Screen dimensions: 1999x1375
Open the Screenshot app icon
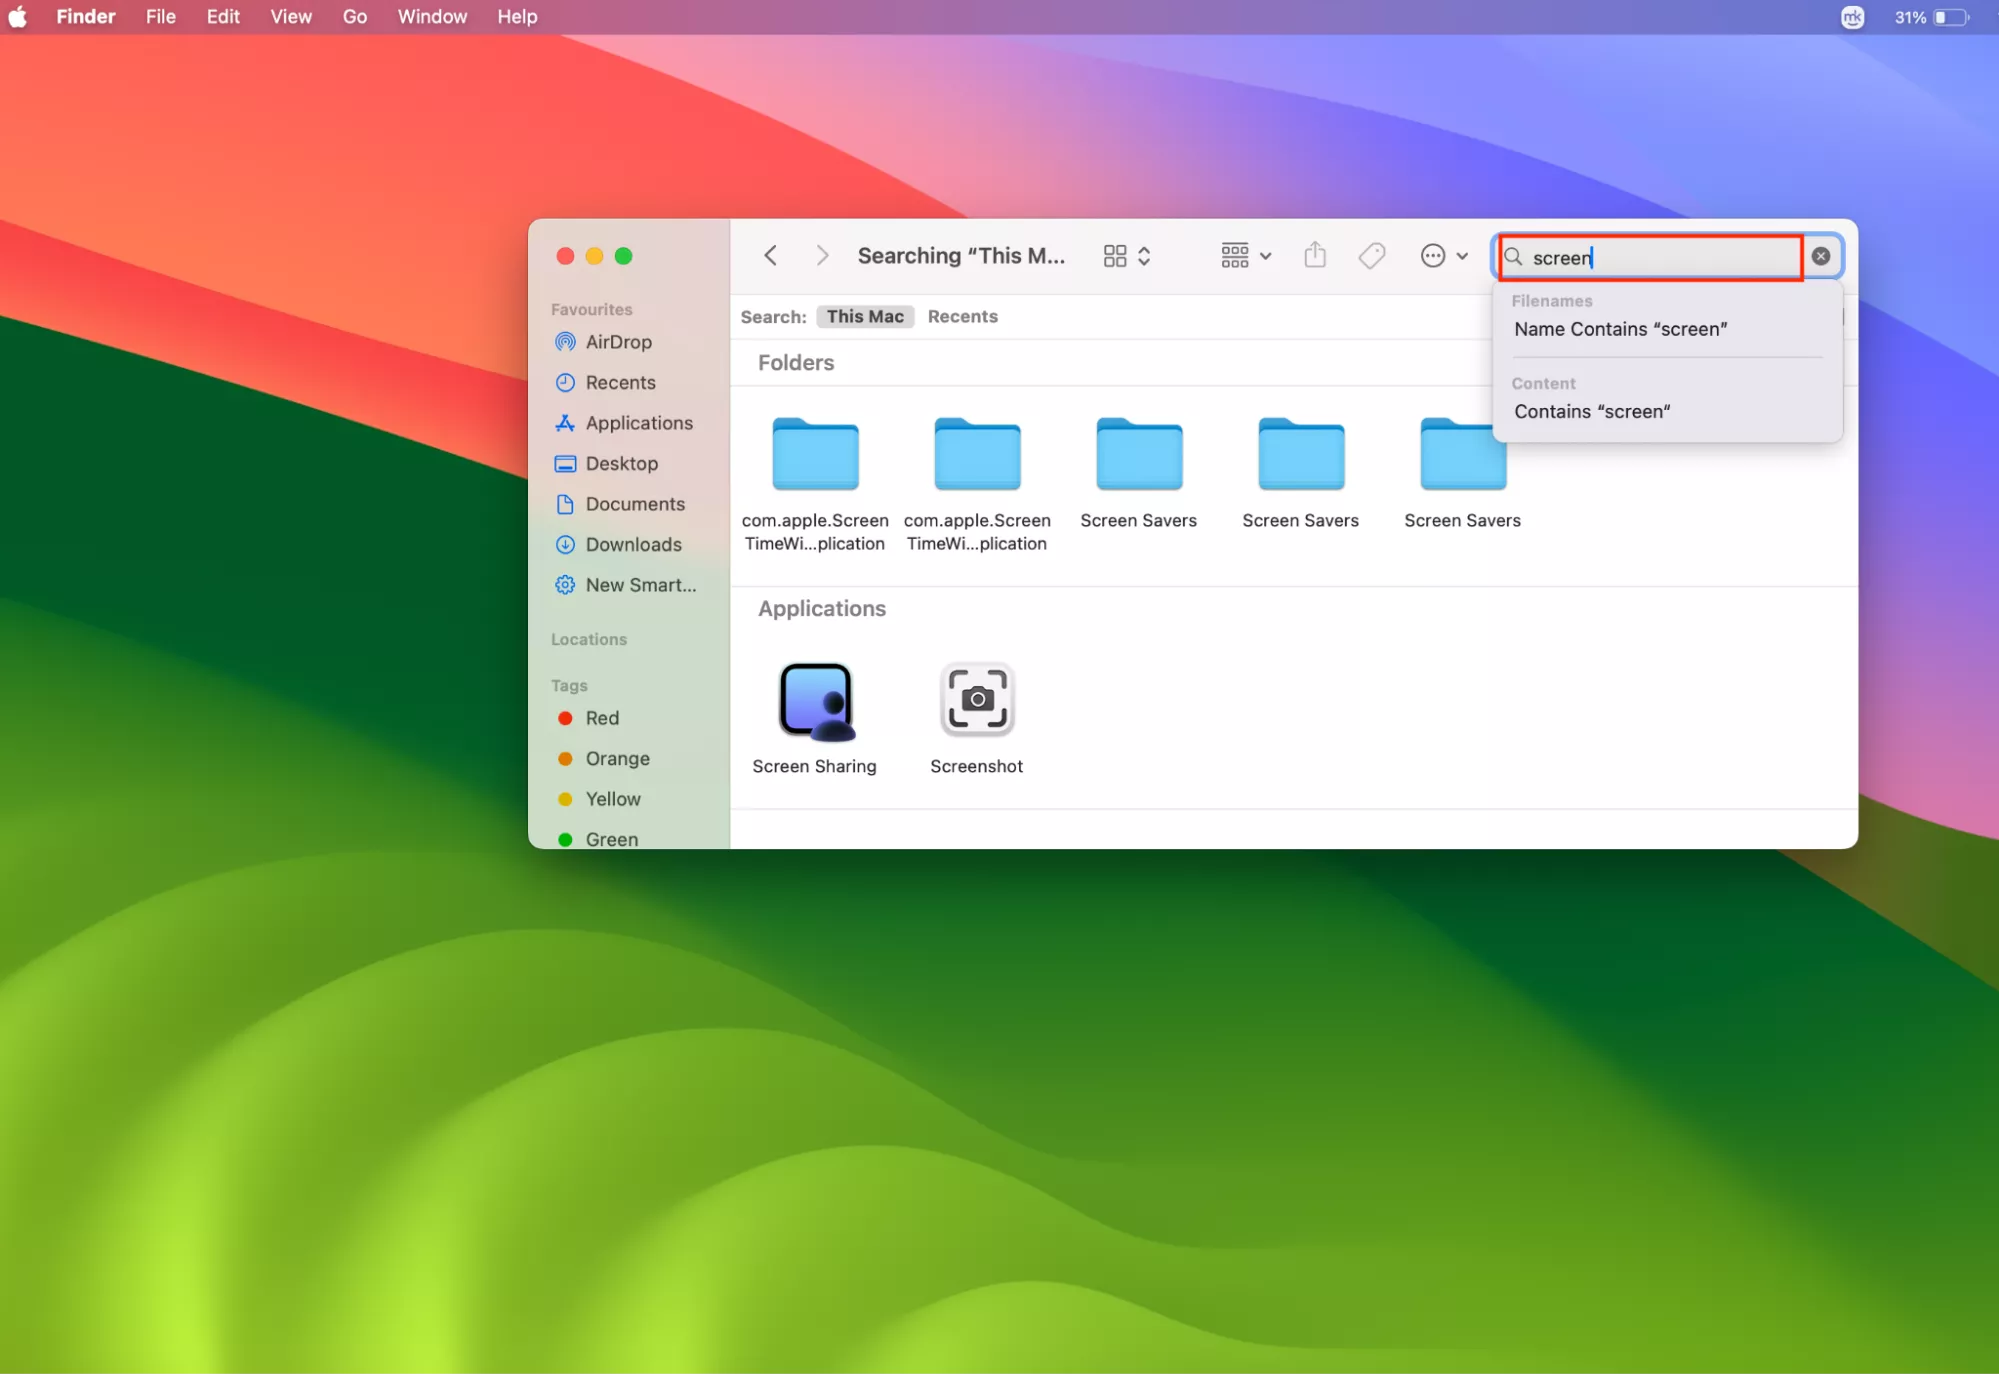click(x=976, y=701)
